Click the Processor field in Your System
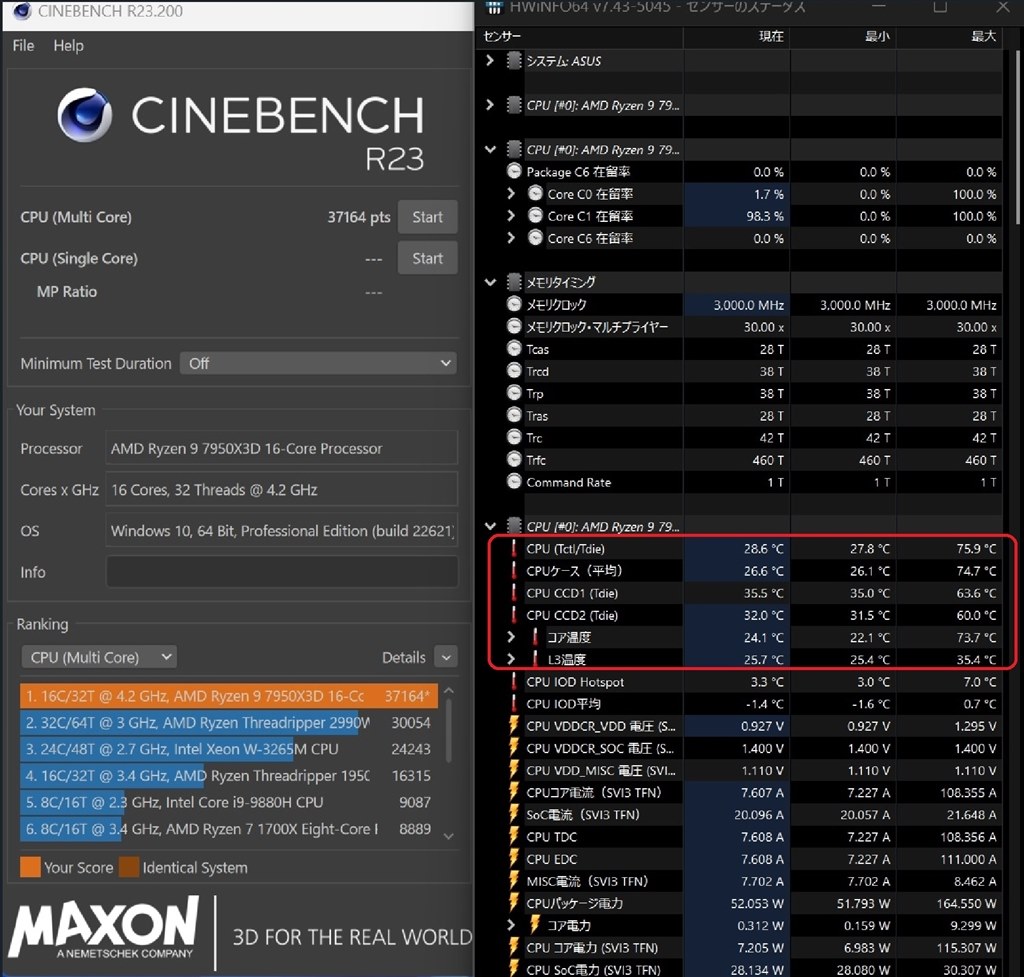Viewport: 1024px width, 977px height. pyautogui.click(x=281, y=449)
